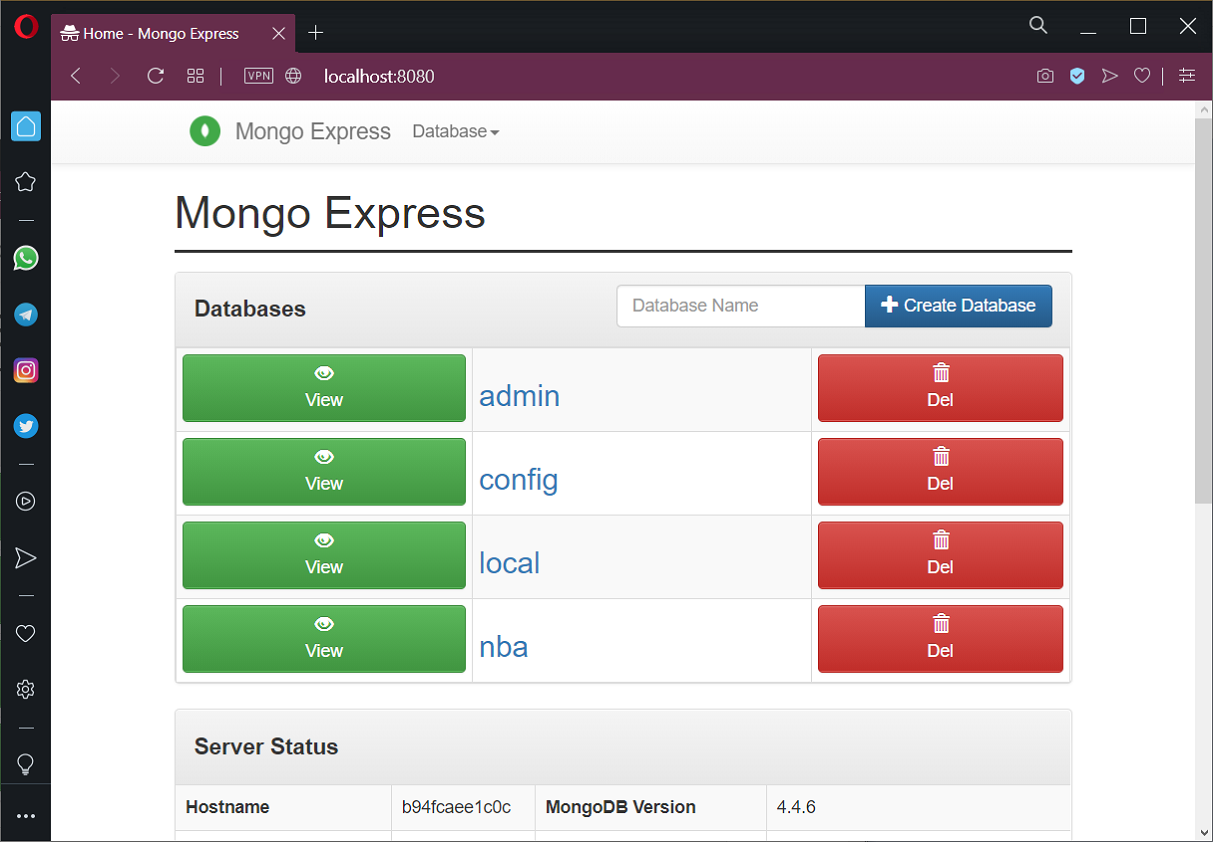Open the admin database link
The image size is (1213, 842).
[x=519, y=396]
